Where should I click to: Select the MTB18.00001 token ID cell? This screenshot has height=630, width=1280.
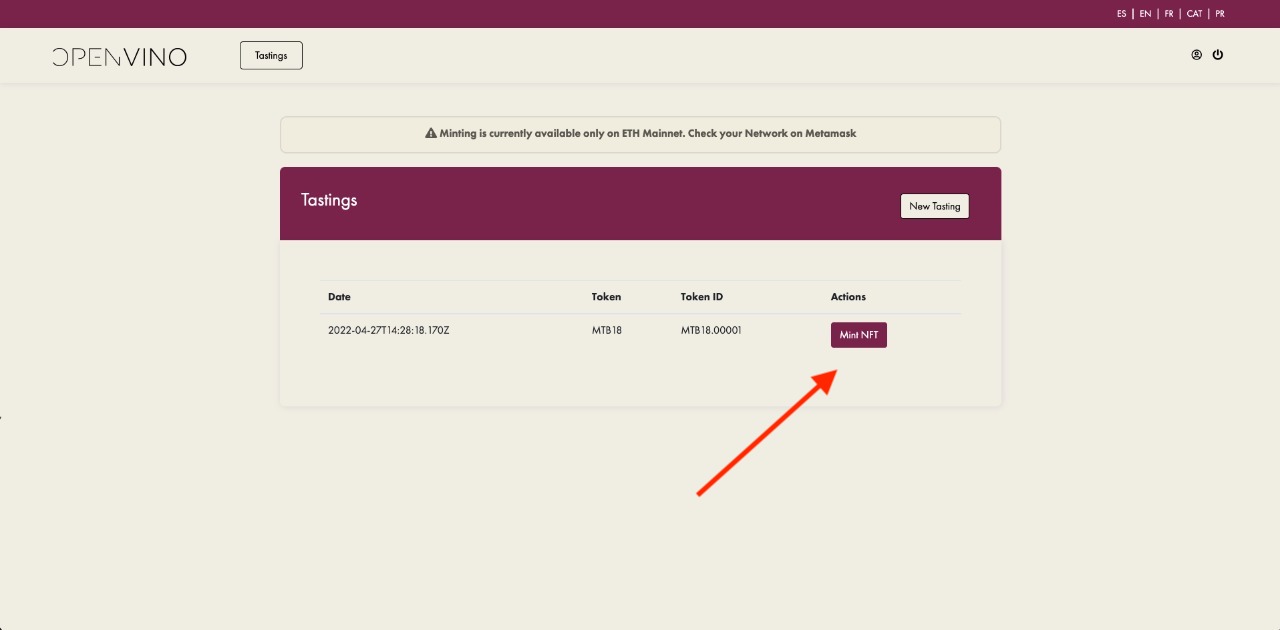(711, 330)
